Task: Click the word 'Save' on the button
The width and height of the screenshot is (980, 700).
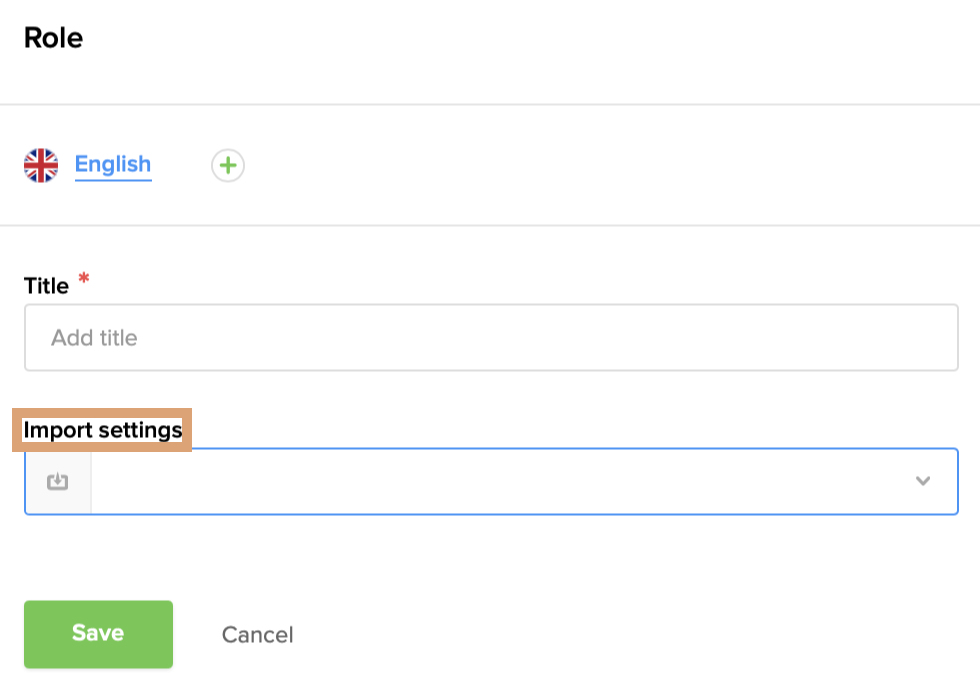Action: [98, 633]
